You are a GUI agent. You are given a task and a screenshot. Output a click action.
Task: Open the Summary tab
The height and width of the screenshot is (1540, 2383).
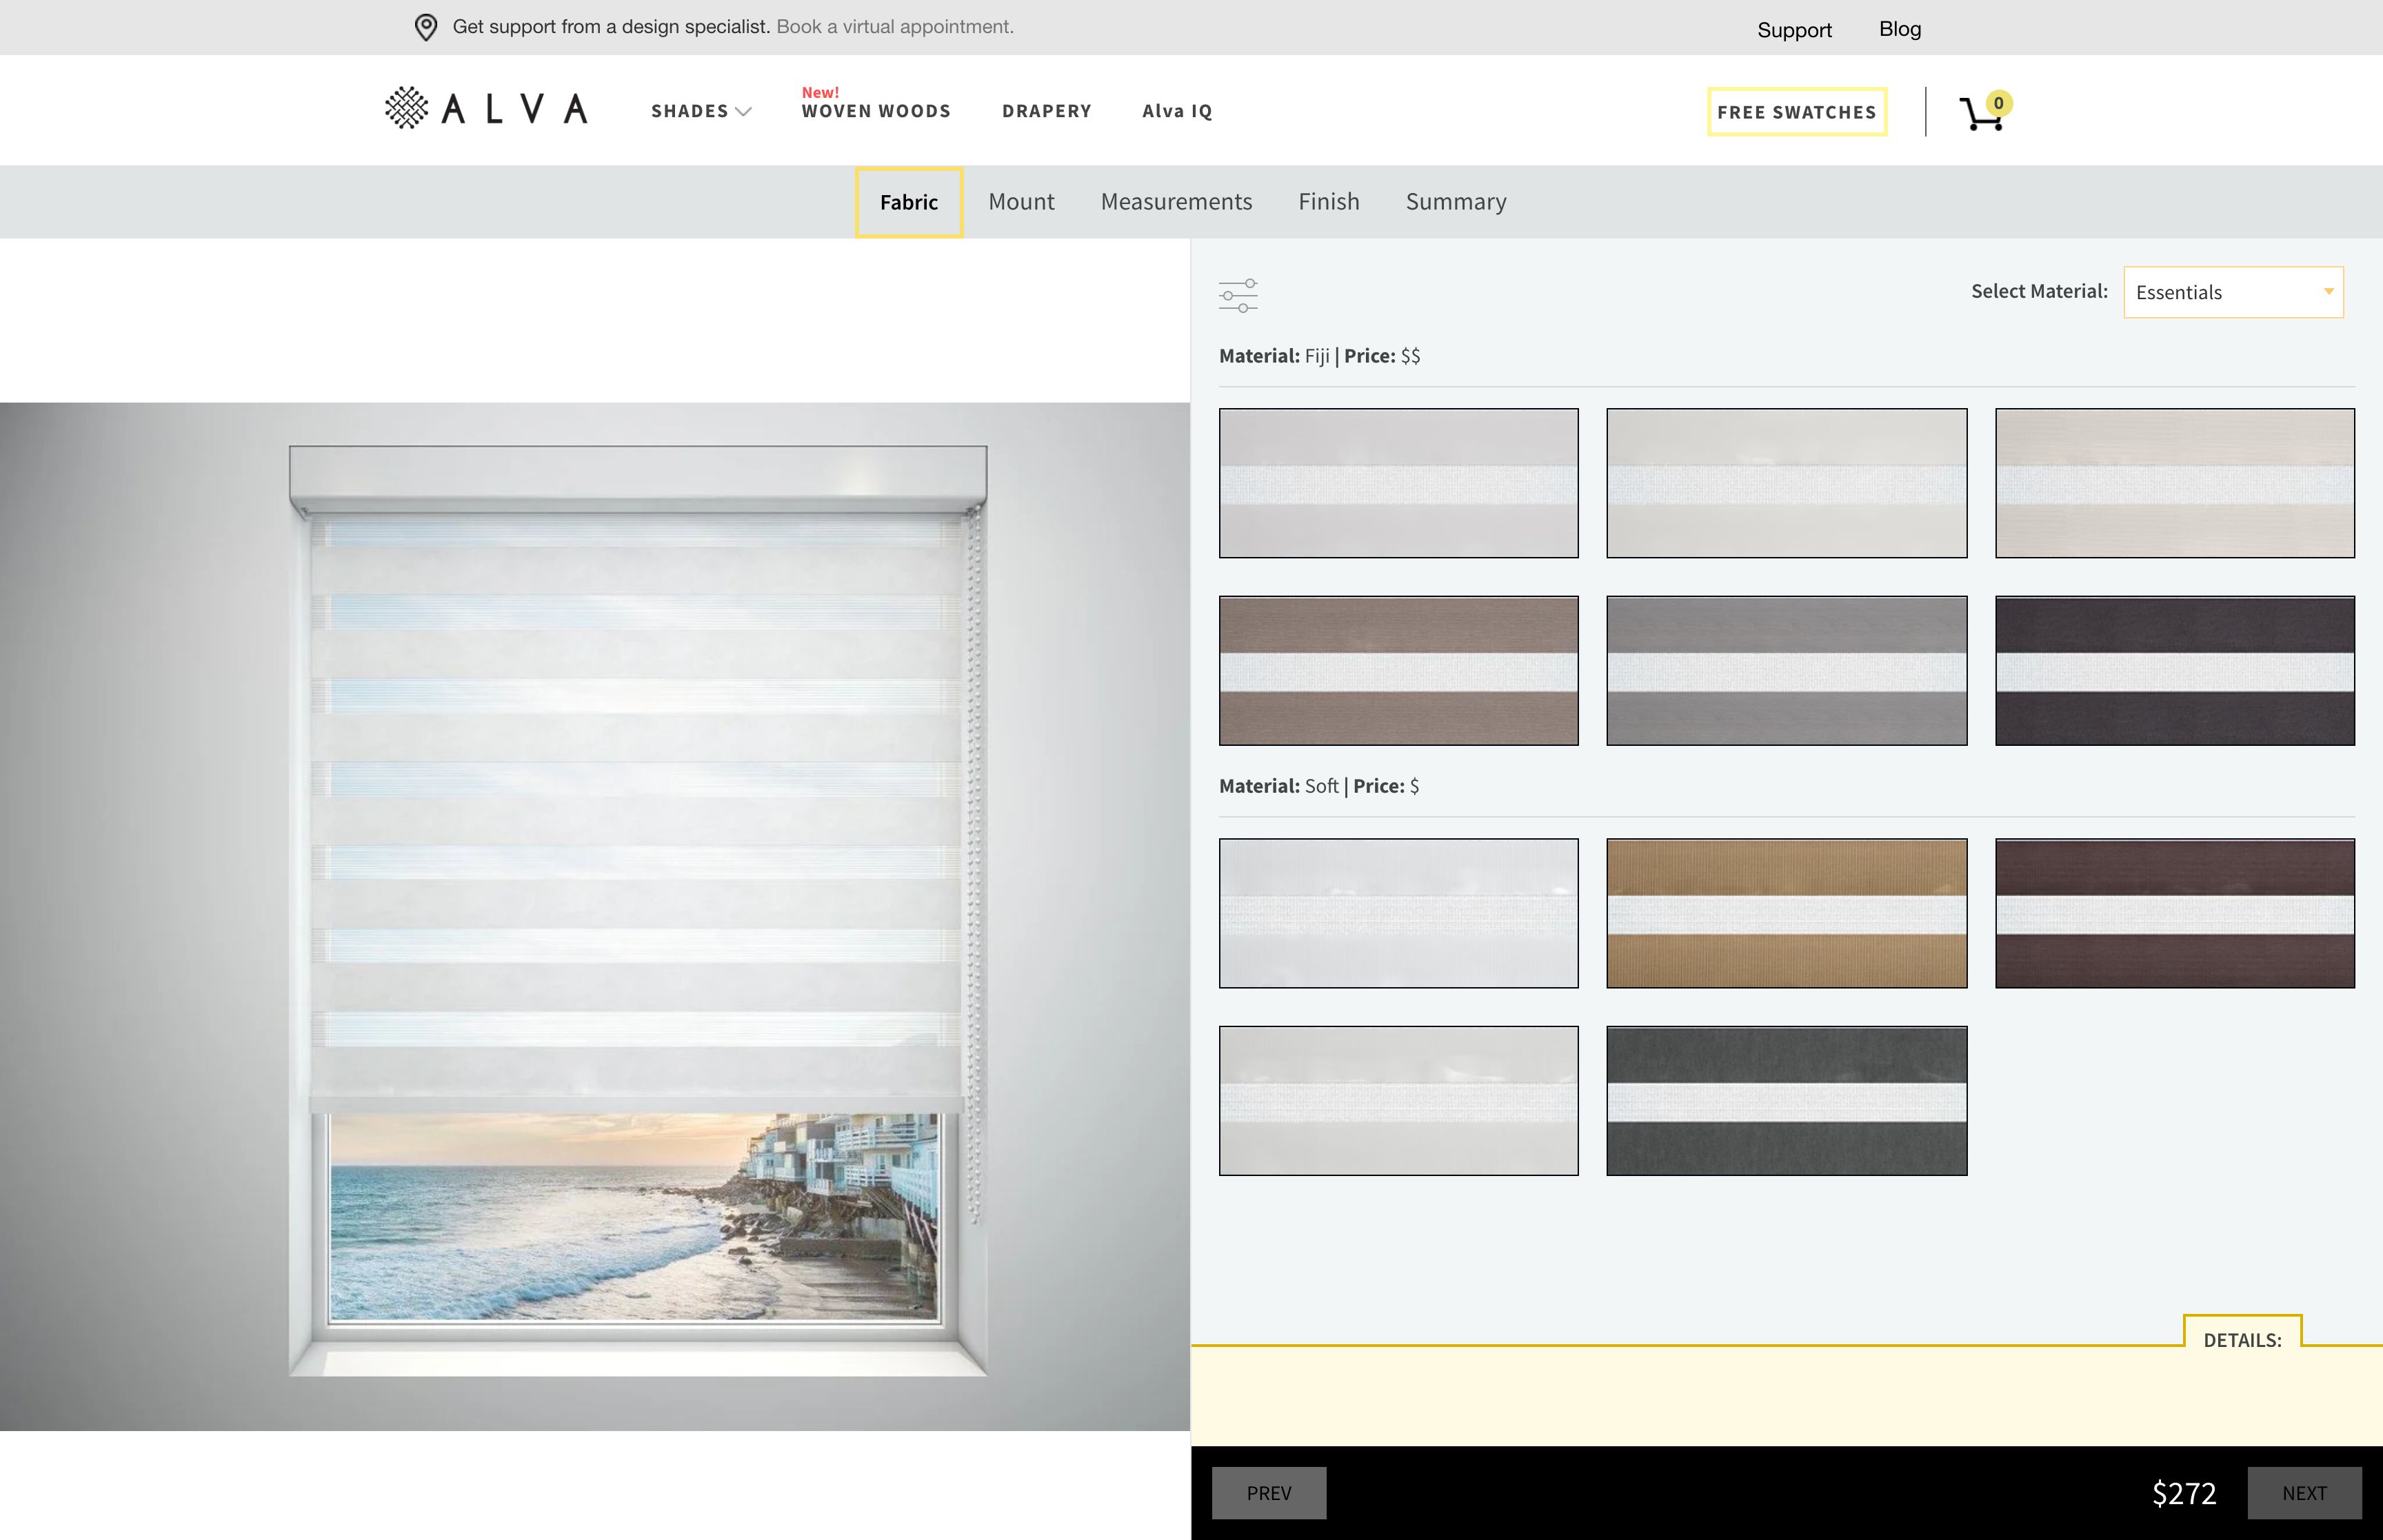pos(1455,201)
